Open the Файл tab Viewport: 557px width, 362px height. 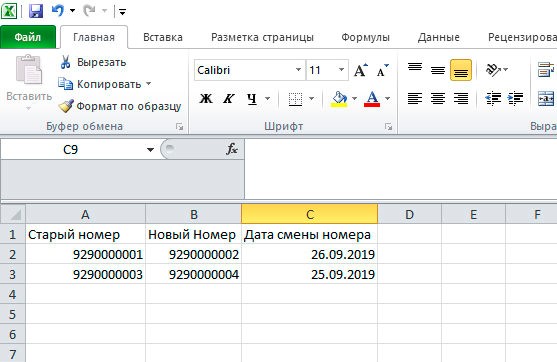(28, 37)
